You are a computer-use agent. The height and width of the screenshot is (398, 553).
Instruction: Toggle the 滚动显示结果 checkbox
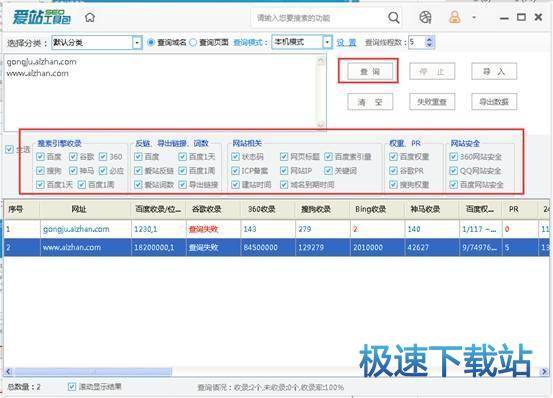[72, 387]
